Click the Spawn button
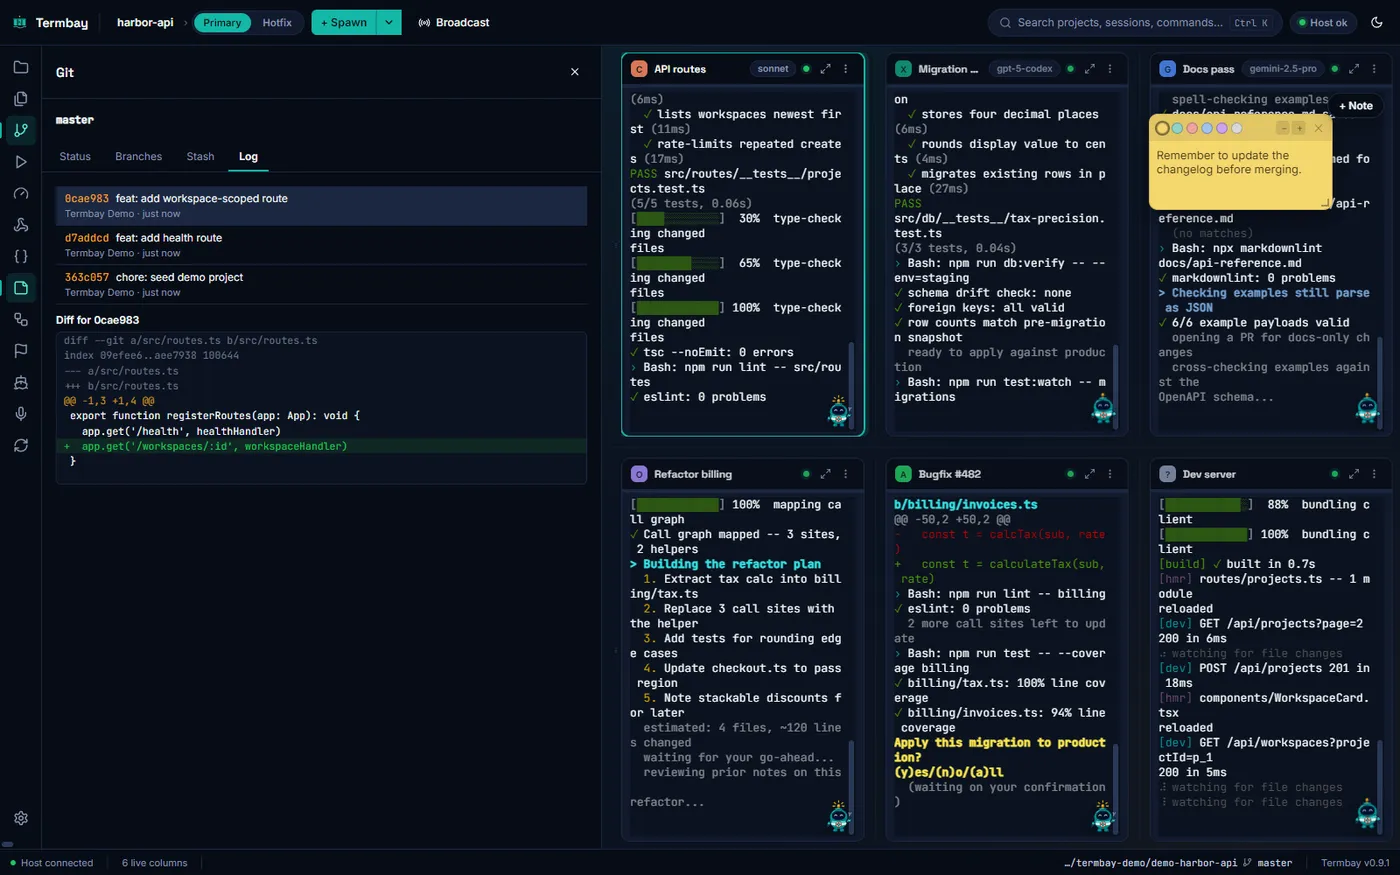This screenshot has width=1400, height=875. (x=344, y=22)
